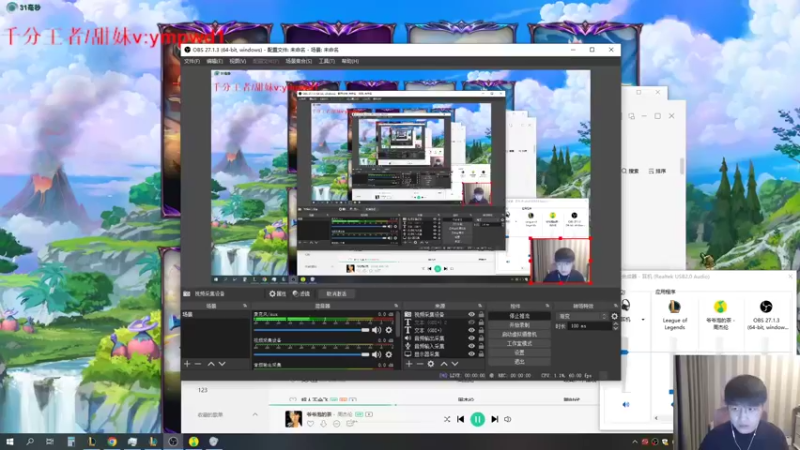Toggle lock on 显示器采集 source
This screenshot has height=450, width=800.
[481, 354]
